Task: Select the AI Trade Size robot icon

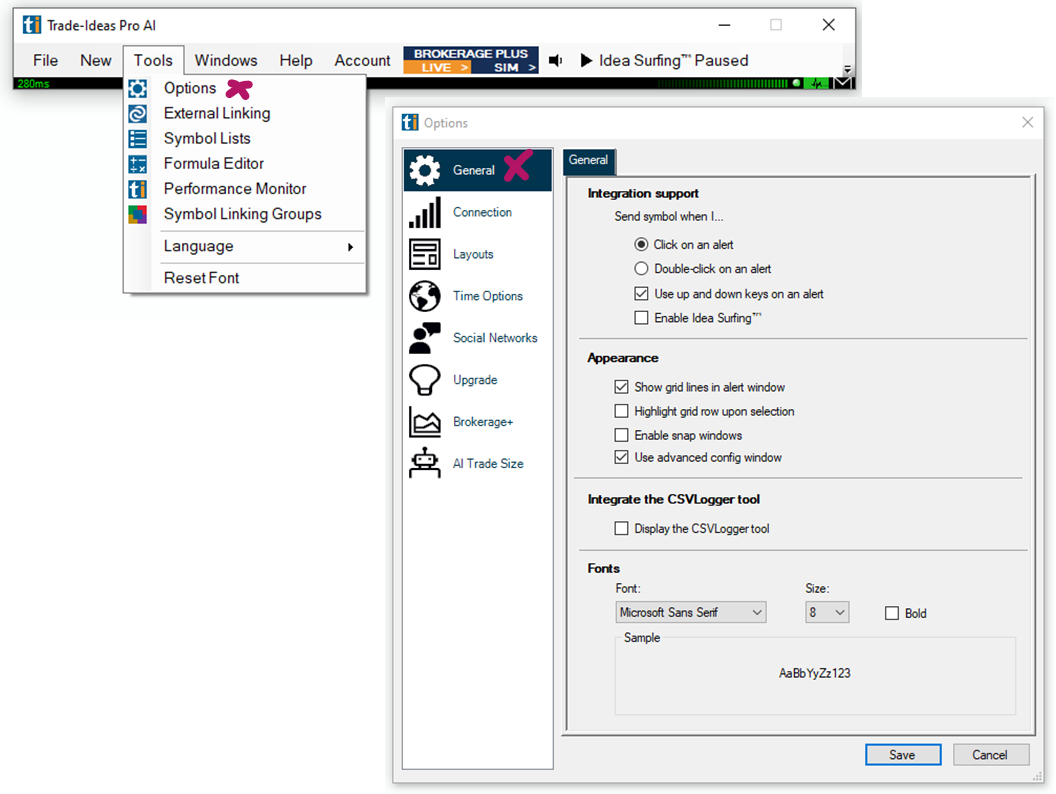Action: (425, 464)
